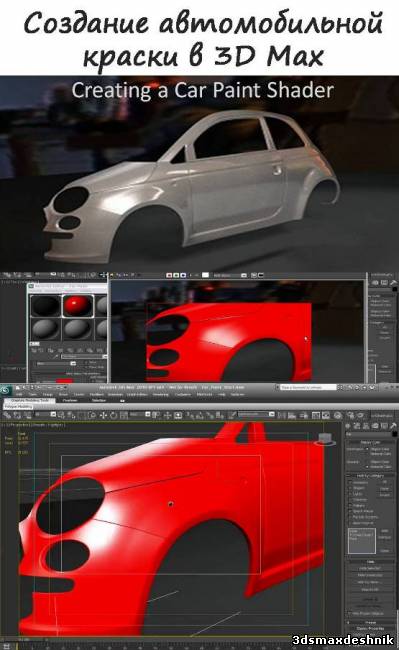Image resolution: width=399 pixels, height=650 pixels.
Task: Toggle the Helpers checkbox in Hide by Category
Action: point(350,505)
